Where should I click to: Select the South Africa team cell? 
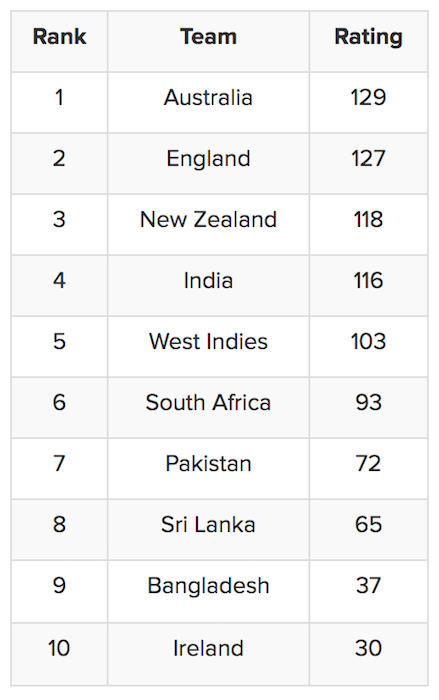[209, 408]
